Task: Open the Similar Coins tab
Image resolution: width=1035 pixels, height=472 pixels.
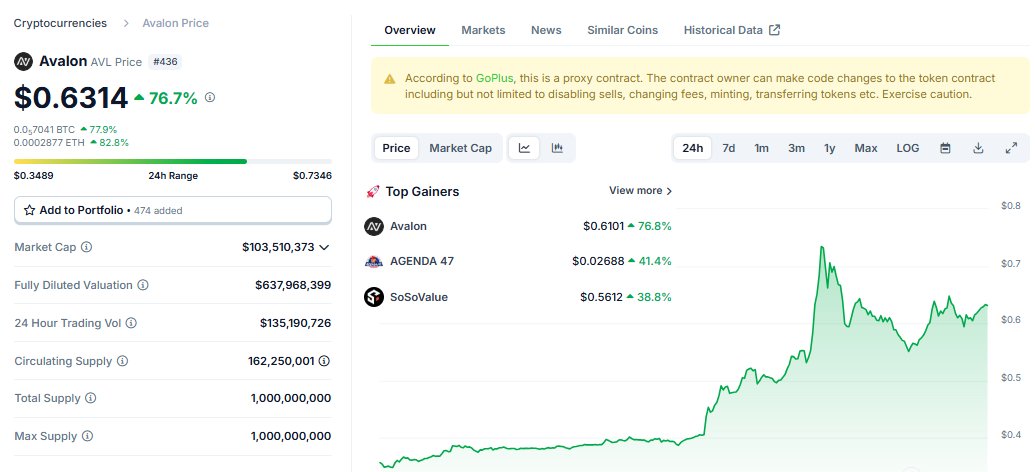Action: (622, 30)
